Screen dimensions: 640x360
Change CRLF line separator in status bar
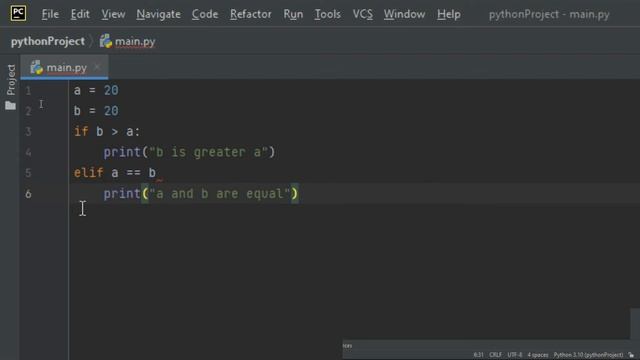tap(495, 355)
